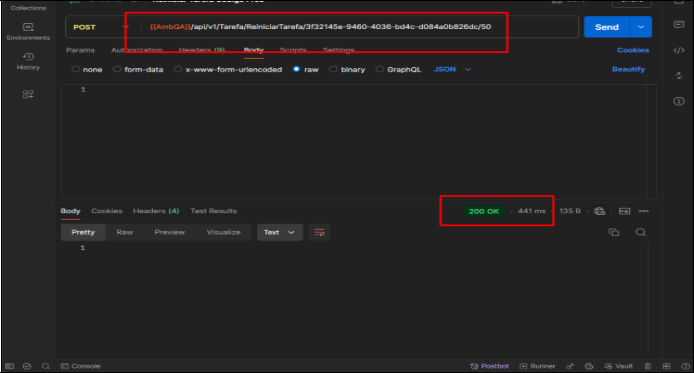694x373 pixels.
Task: Select the Visualize response view
Action: pos(224,232)
